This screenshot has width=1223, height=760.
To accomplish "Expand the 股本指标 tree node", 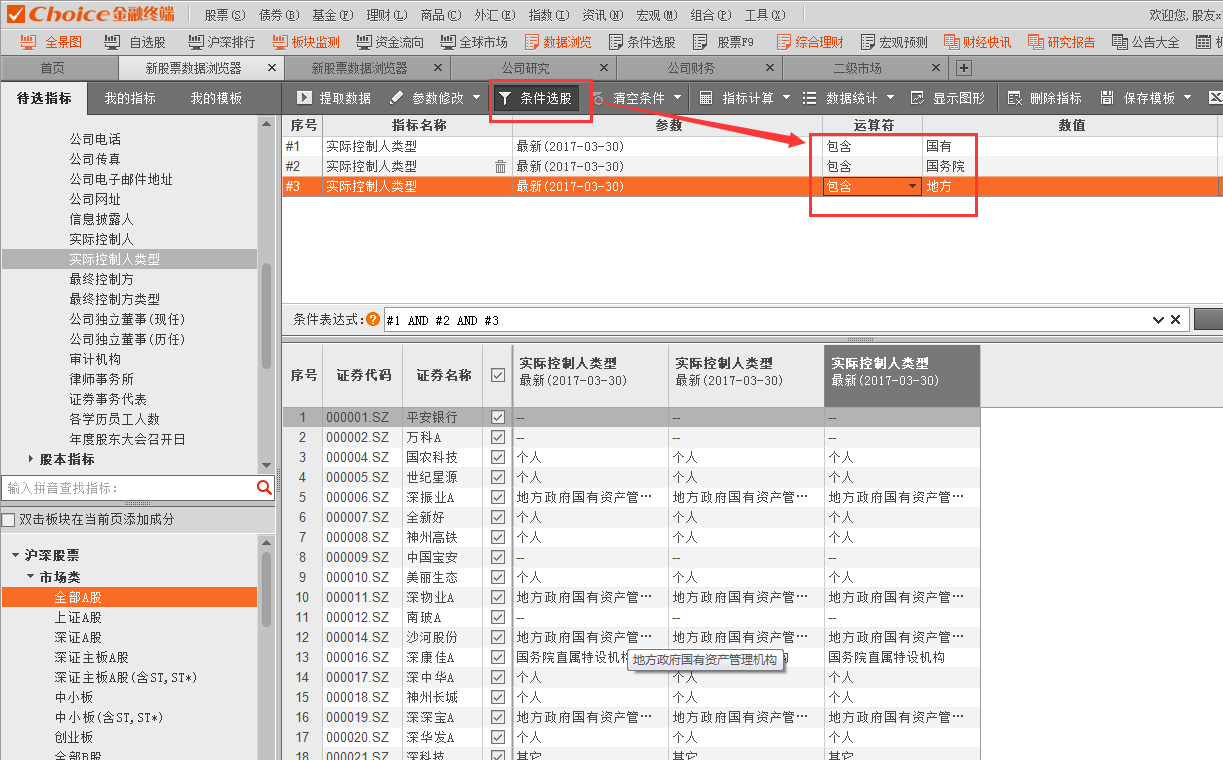I will pos(30,459).
